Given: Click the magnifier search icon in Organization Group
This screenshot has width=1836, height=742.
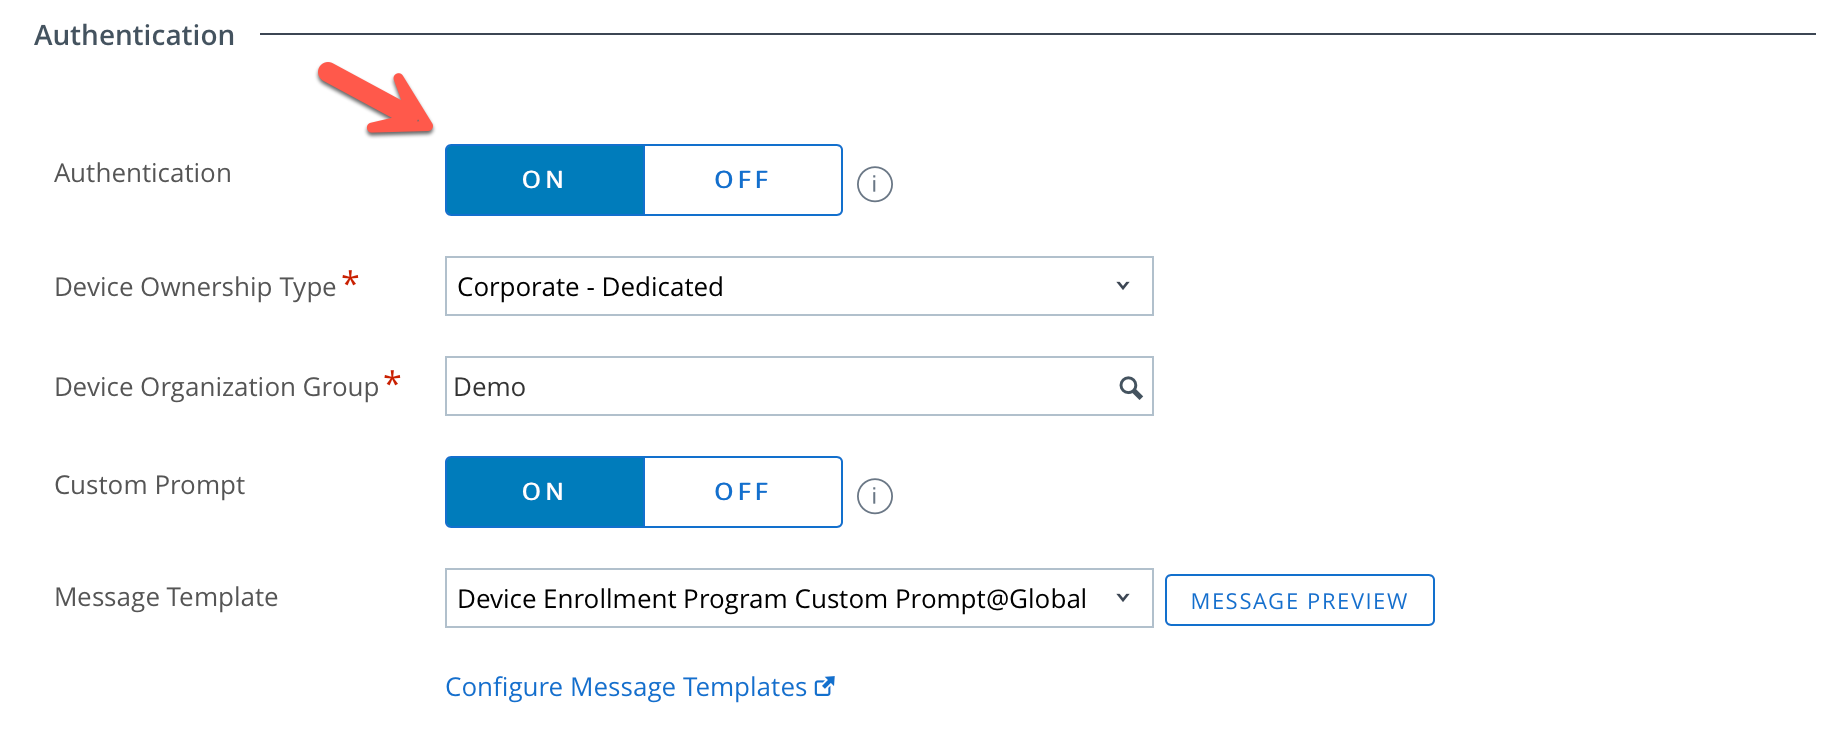Looking at the screenshot, I should (x=1130, y=387).
